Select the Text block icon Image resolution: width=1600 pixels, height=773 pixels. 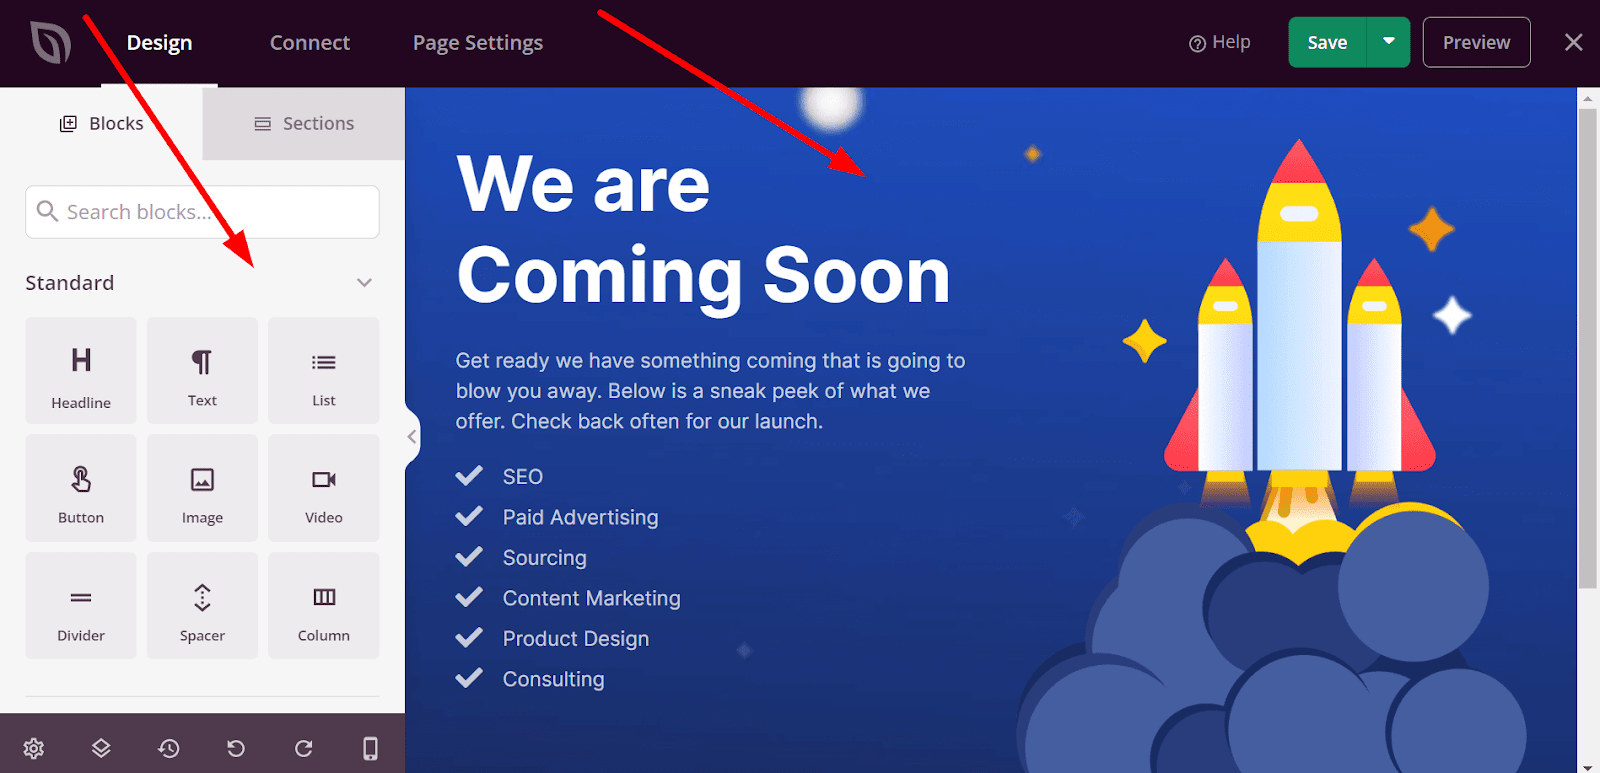coord(202,371)
